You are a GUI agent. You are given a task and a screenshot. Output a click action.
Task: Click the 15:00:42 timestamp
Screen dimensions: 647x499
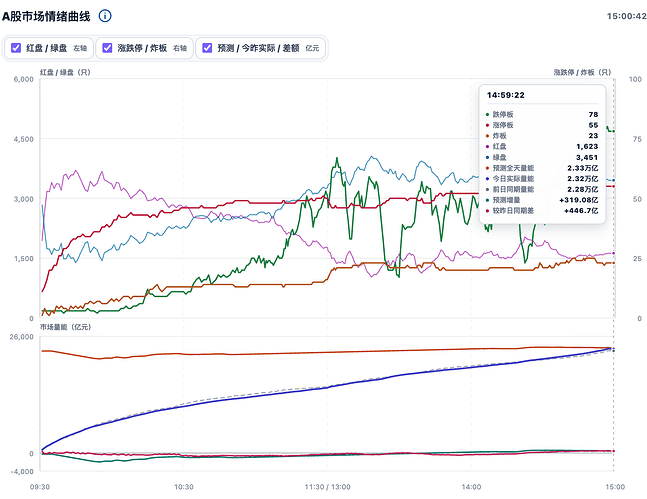coord(626,16)
